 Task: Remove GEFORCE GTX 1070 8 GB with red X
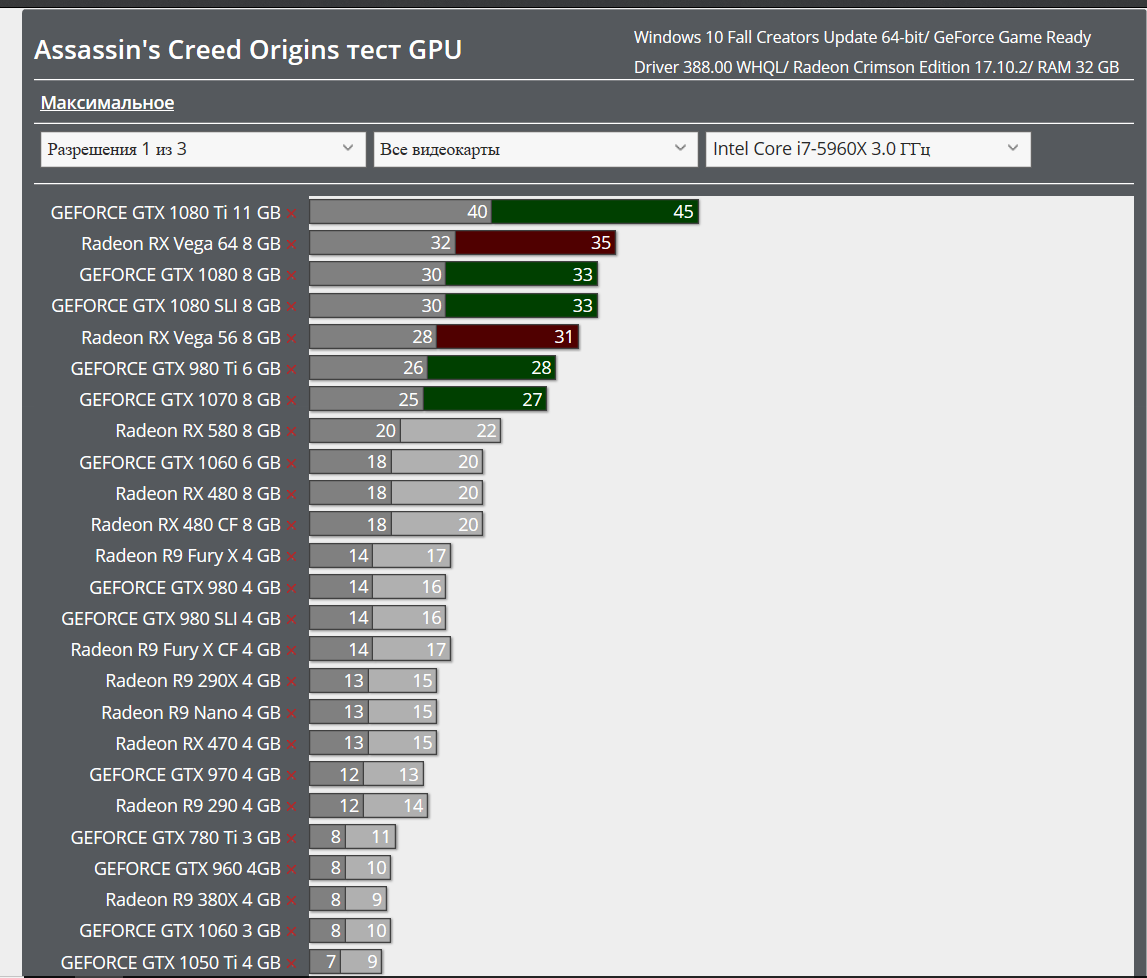pyautogui.click(x=292, y=400)
